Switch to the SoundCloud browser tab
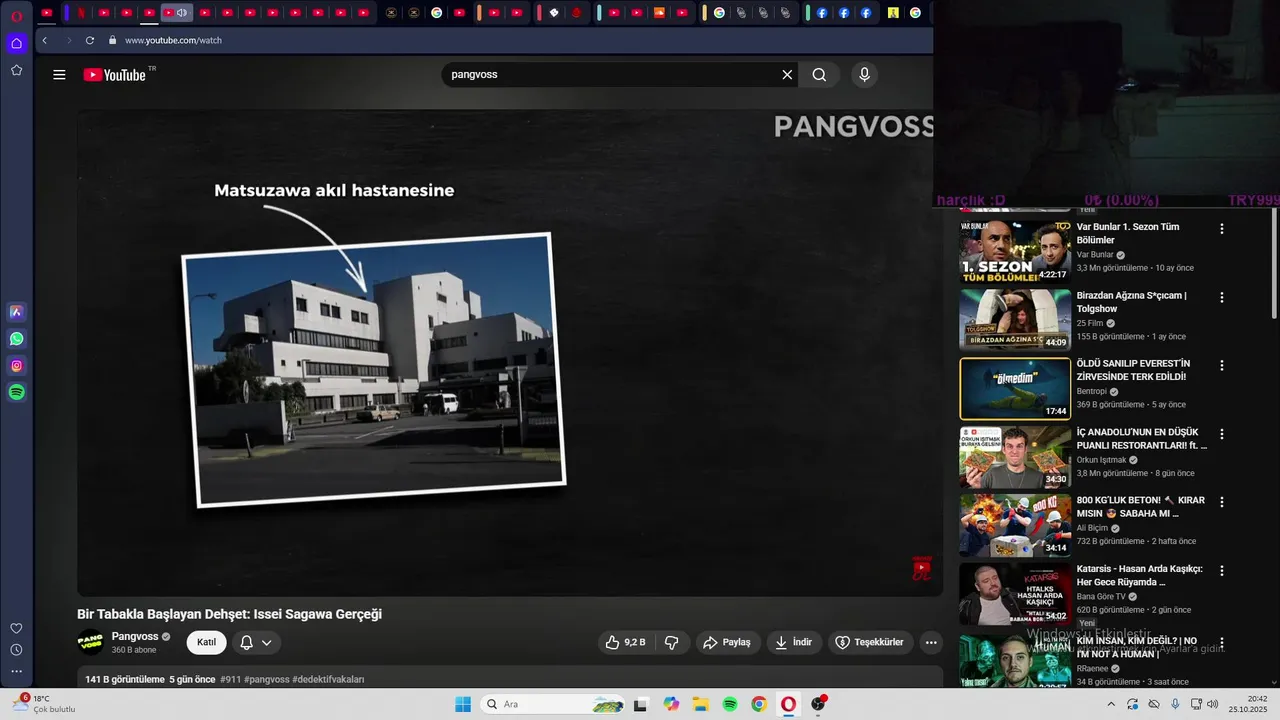Screen dimensions: 1280x720 pos(659,13)
